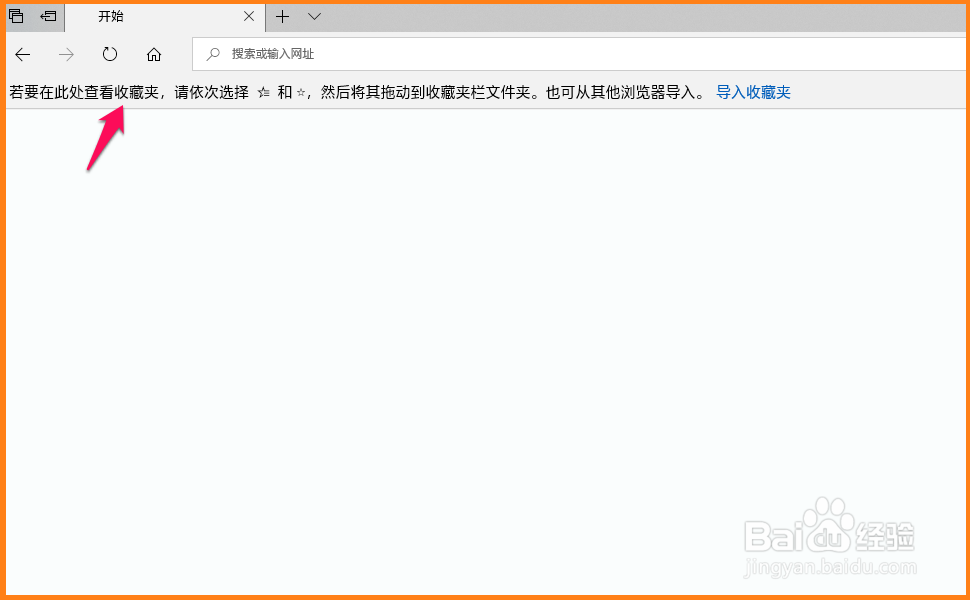Click the search magnifier icon in address bar

pyautogui.click(x=213, y=54)
